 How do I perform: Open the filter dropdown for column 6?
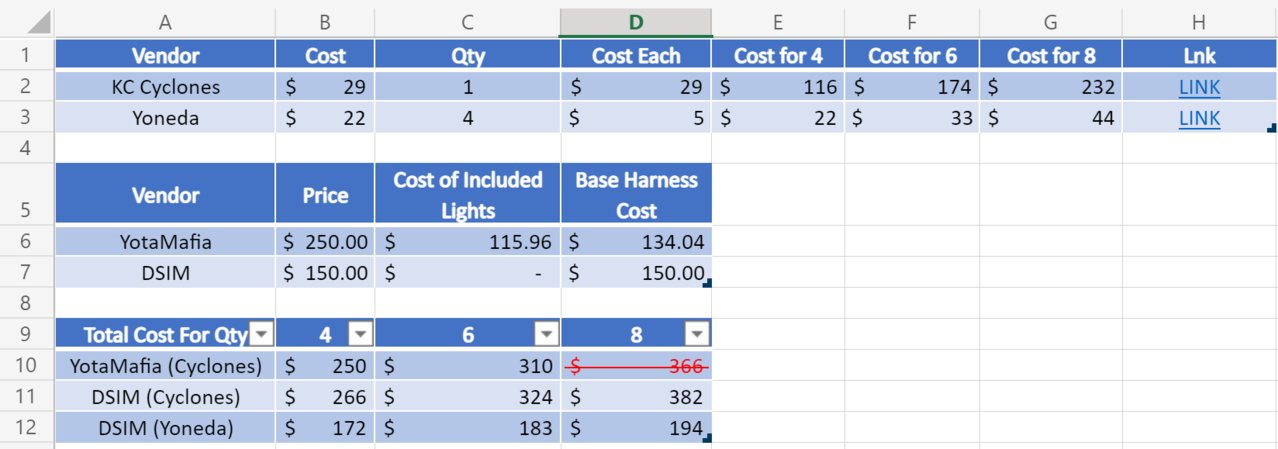click(x=546, y=335)
